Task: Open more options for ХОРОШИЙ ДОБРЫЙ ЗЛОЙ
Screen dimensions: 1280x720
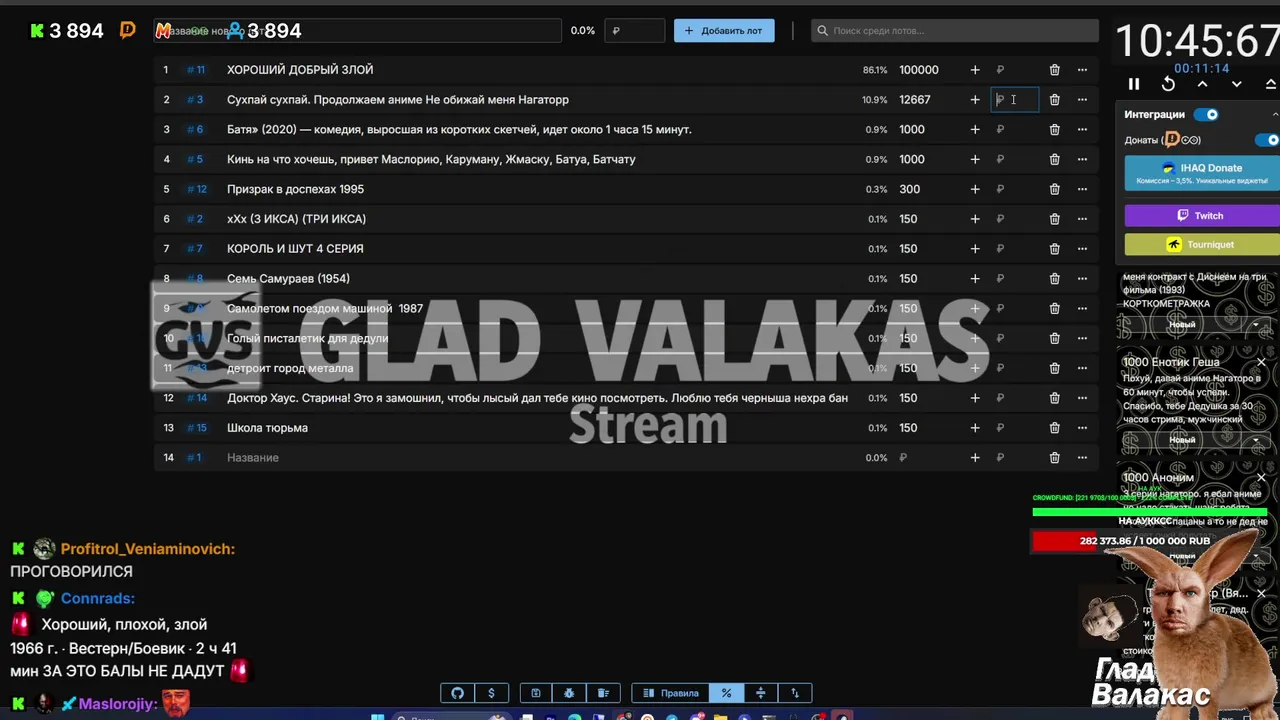Action: pyautogui.click(x=1082, y=70)
